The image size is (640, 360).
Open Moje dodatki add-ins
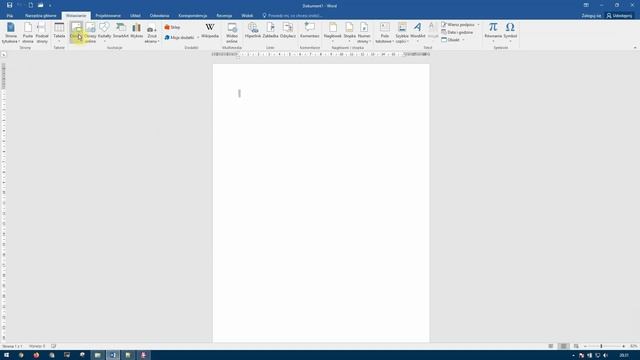click(180, 38)
